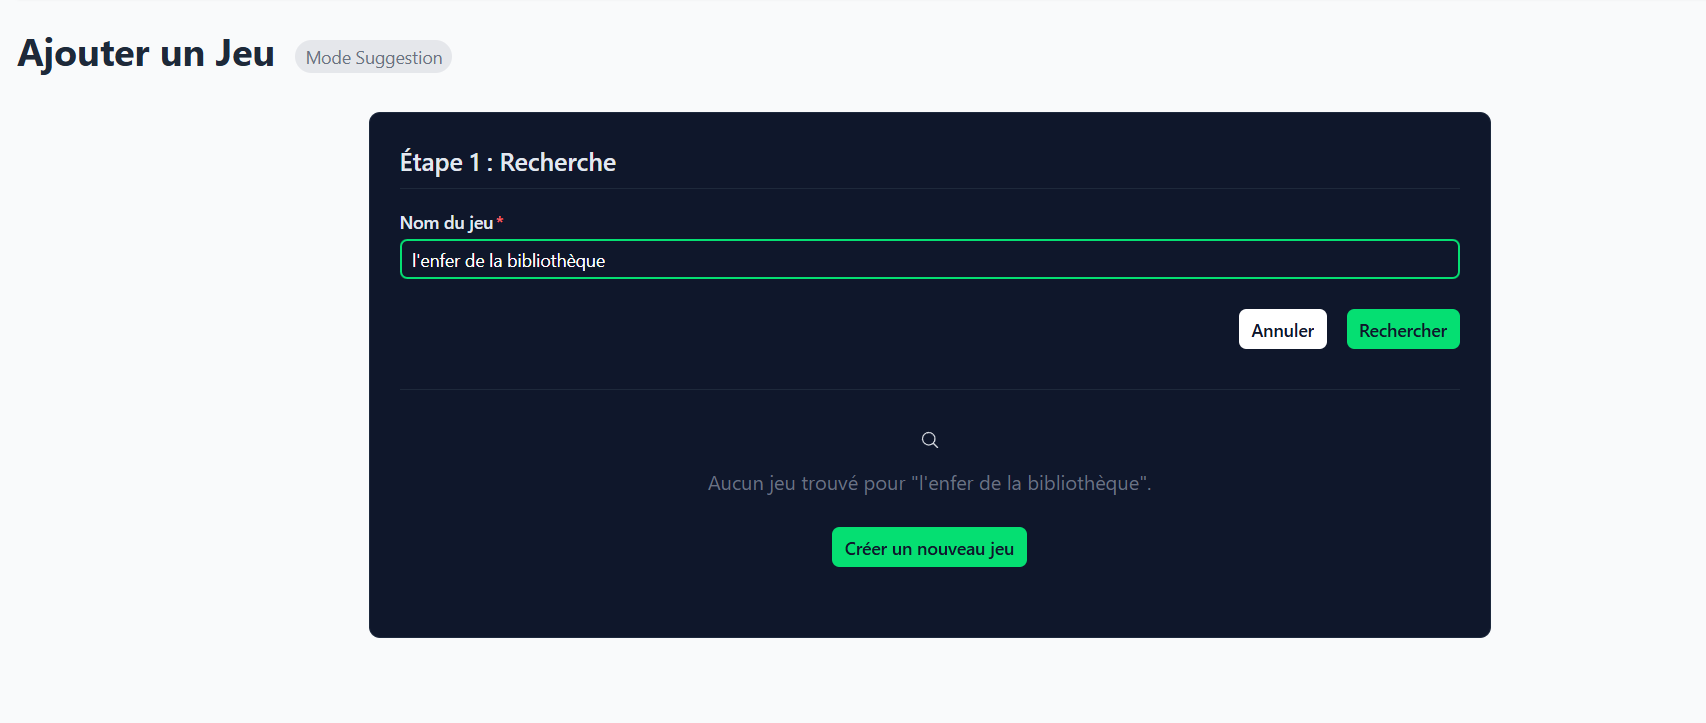The height and width of the screenshot is (723, 1706).
Task: Click the step one title in the dark card
Action: tap(507, 162)
